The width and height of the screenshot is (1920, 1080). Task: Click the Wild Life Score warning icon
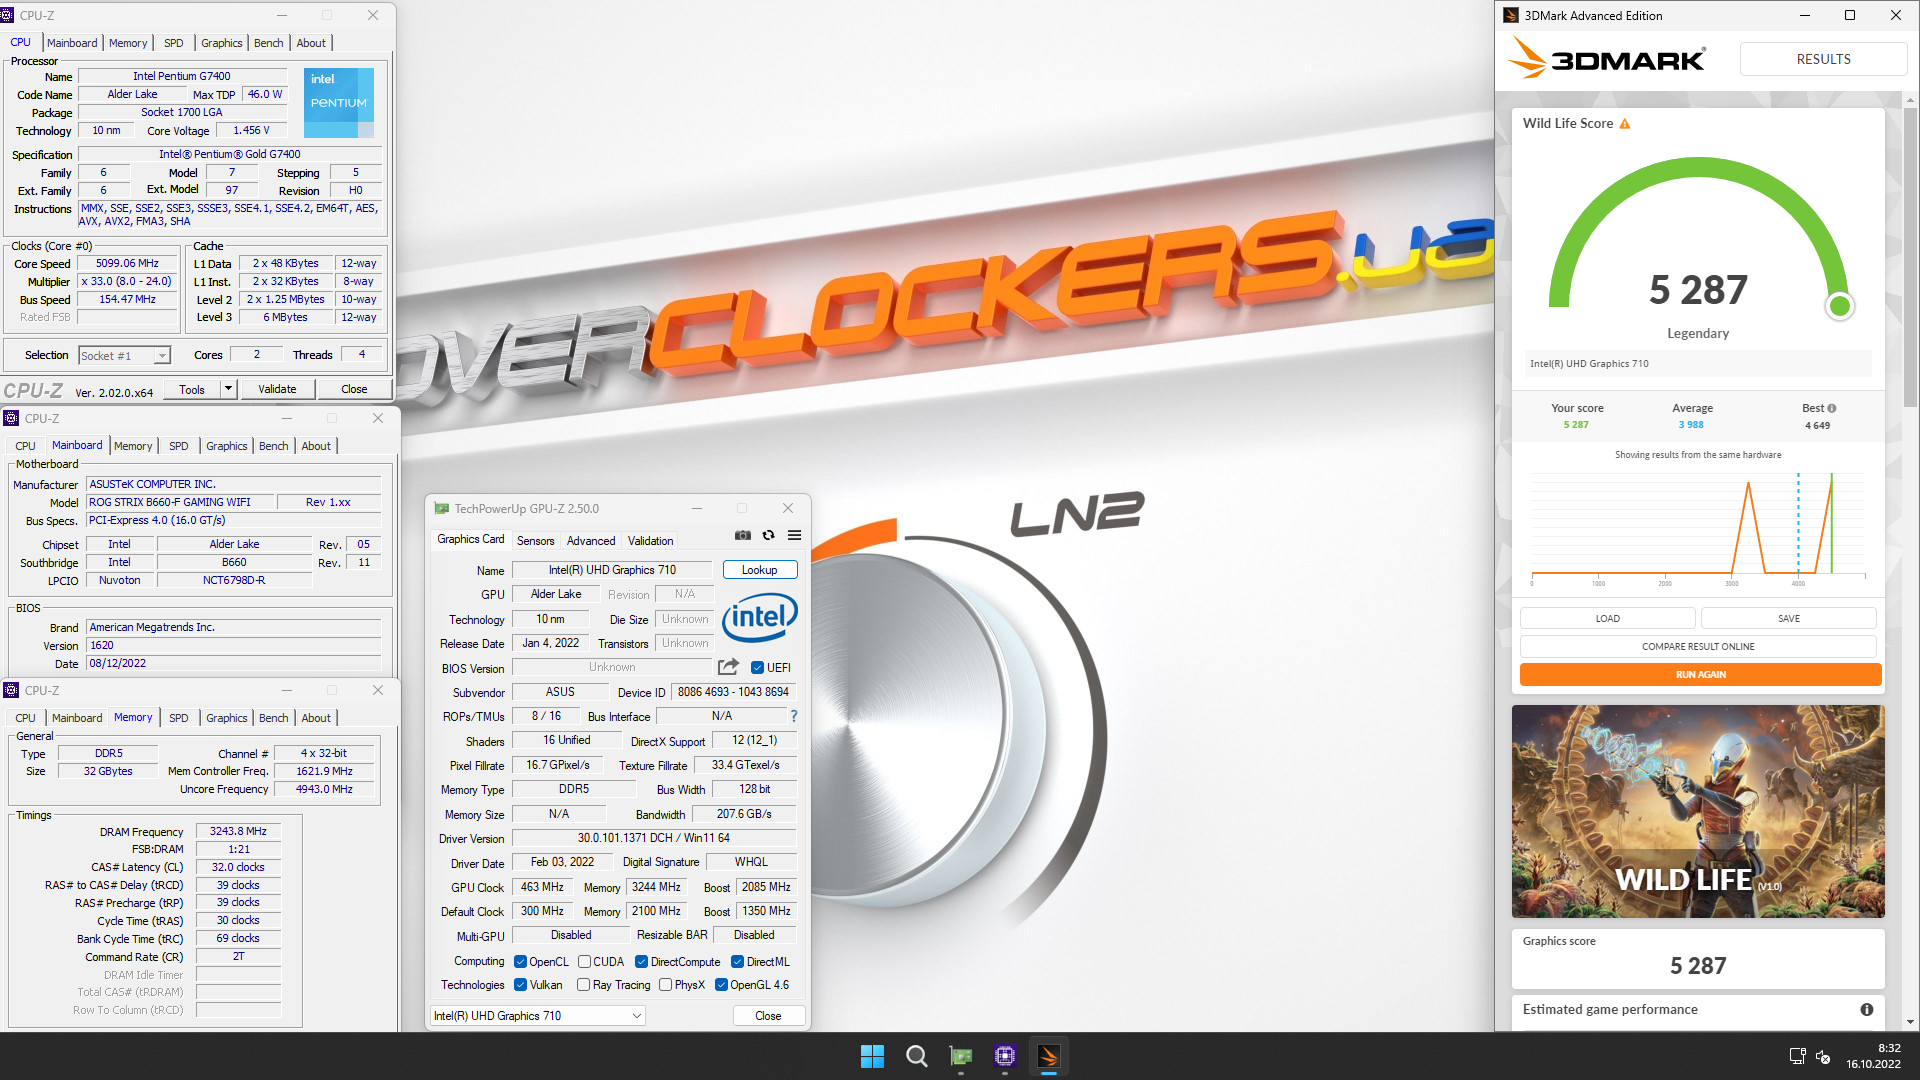(x=1625, y=124)
